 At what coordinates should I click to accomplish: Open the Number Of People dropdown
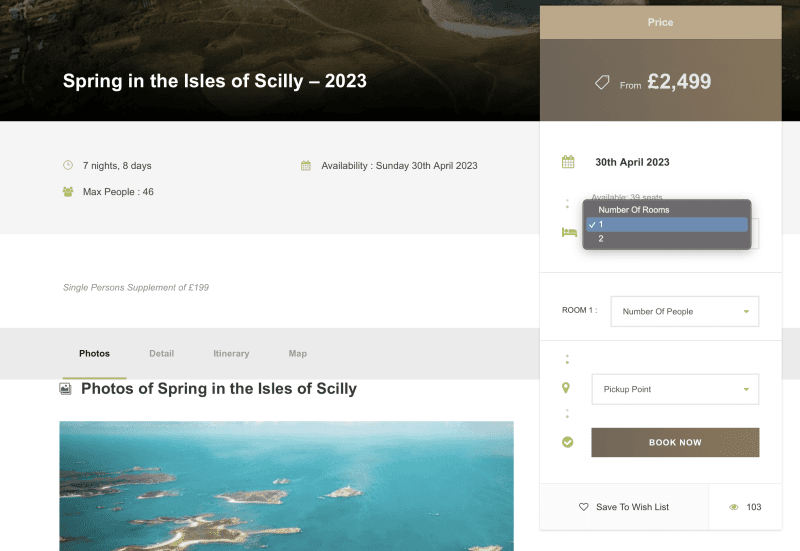[x=684, y=311]
